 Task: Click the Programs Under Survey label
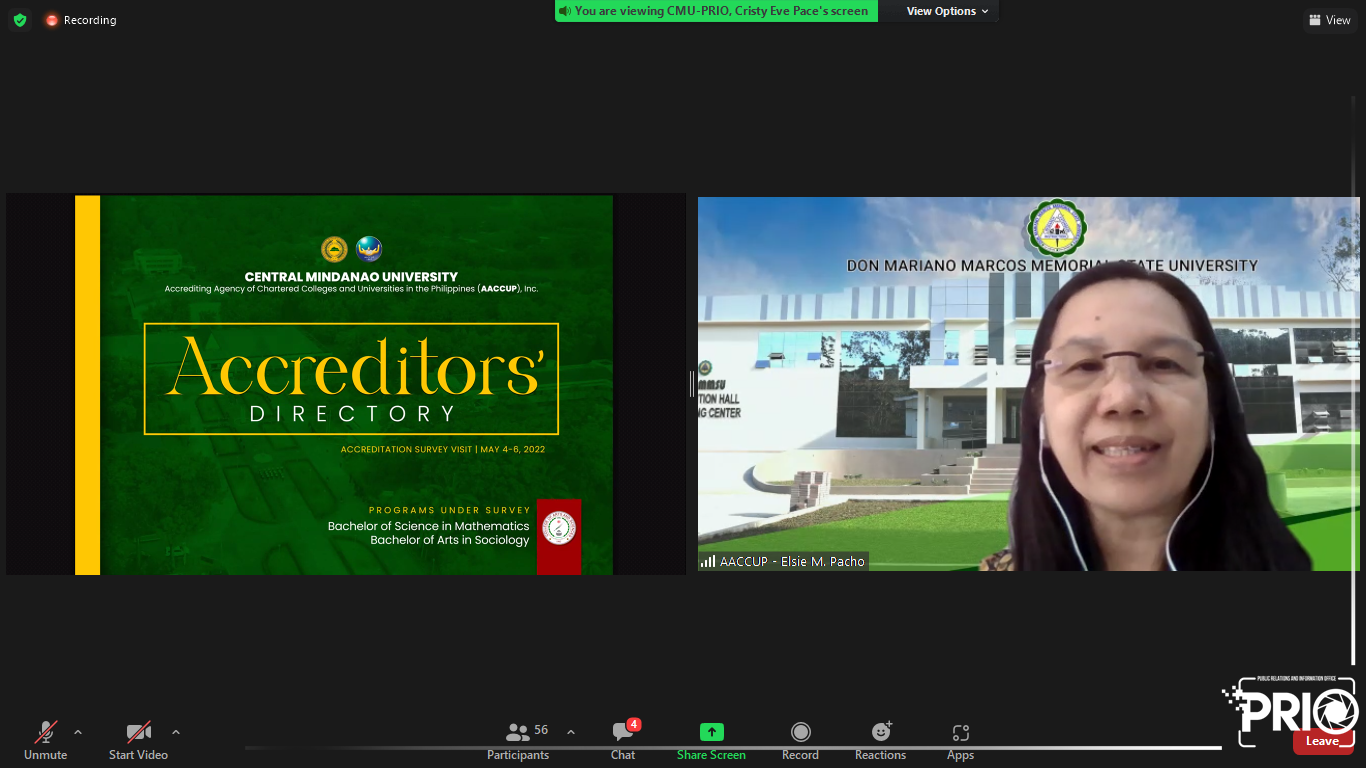pos(450,510)
